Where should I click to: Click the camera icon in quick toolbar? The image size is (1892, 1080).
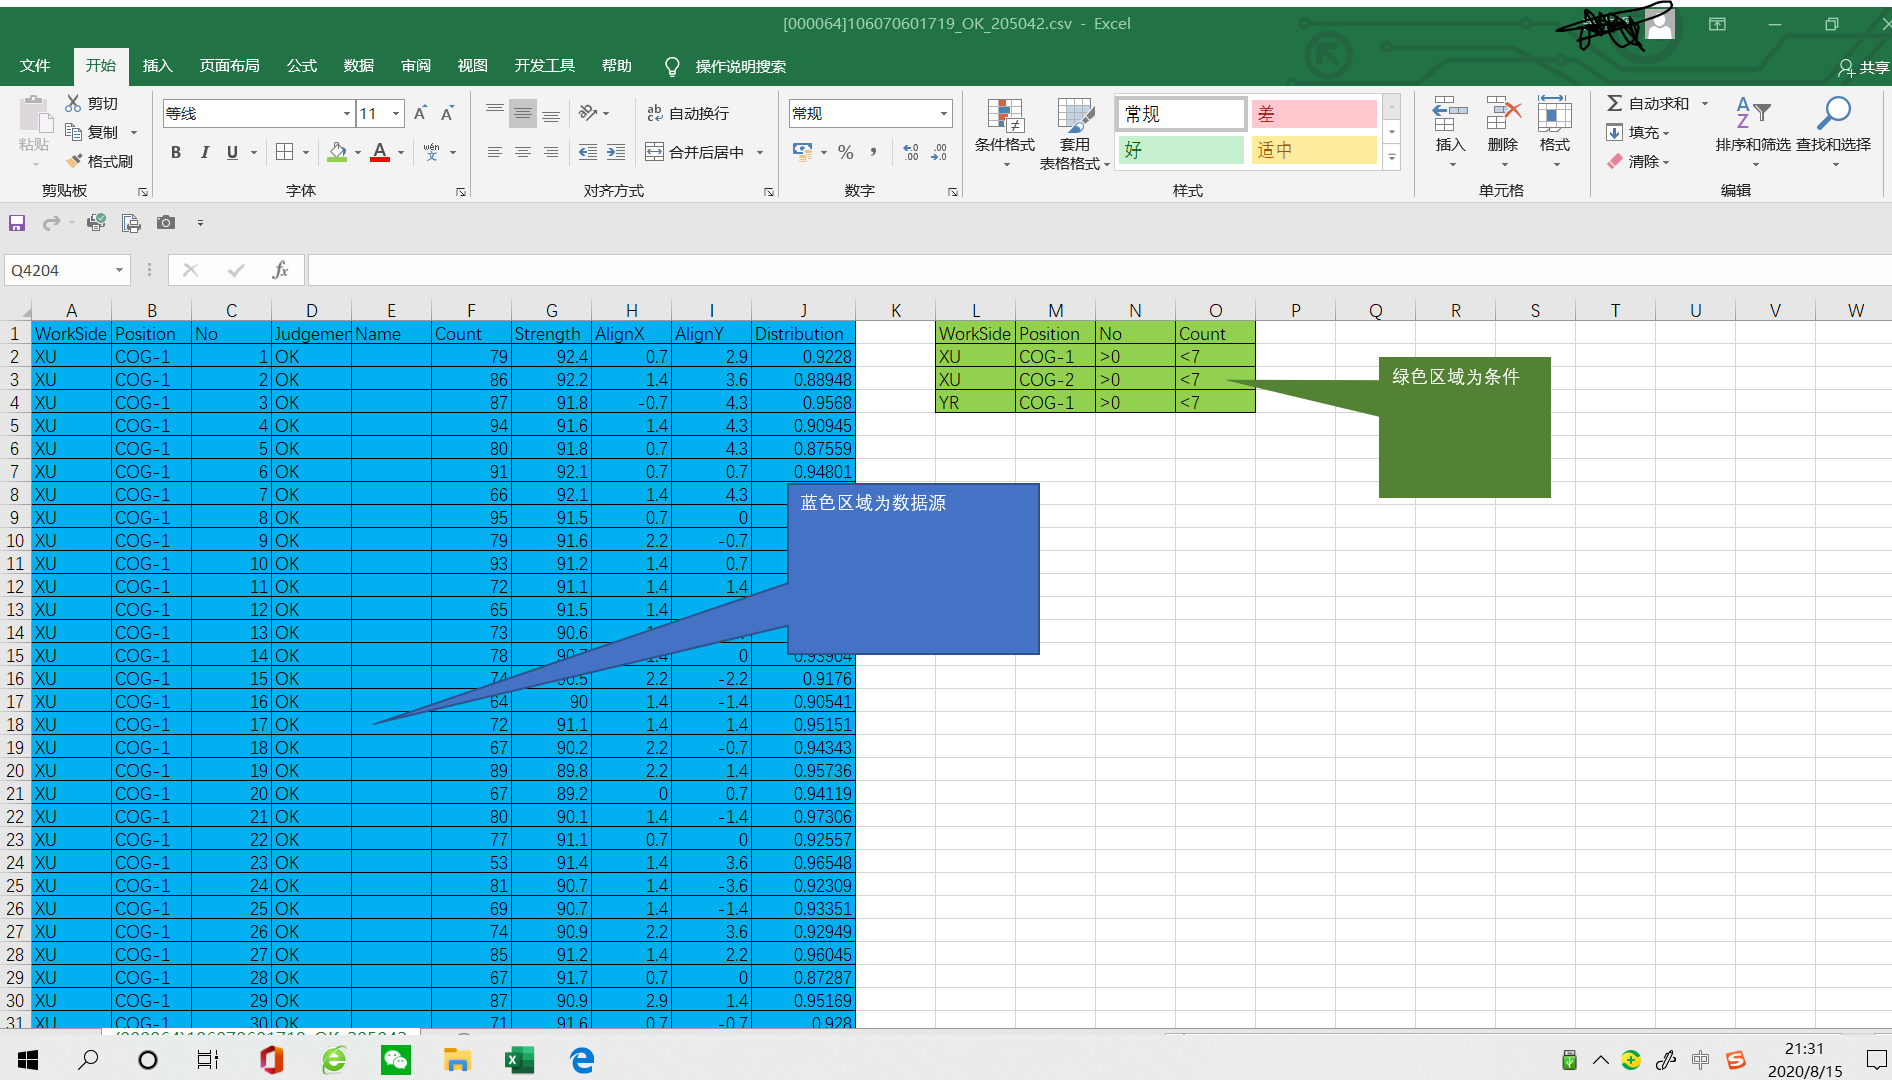pyautogui.click(x=166, y=223)
